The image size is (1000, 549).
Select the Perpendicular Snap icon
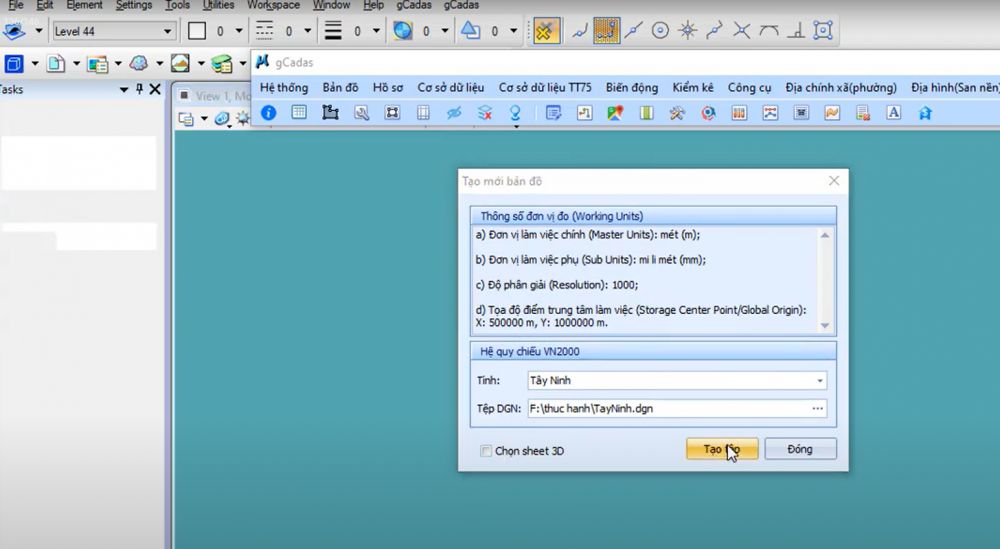click(795, 30)
